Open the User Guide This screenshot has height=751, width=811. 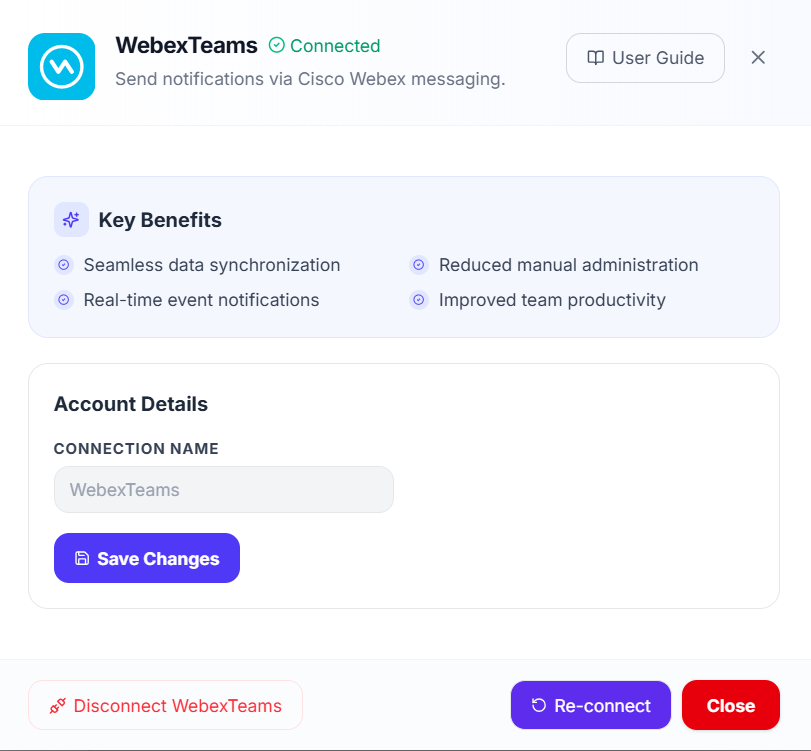pos(645,58)
